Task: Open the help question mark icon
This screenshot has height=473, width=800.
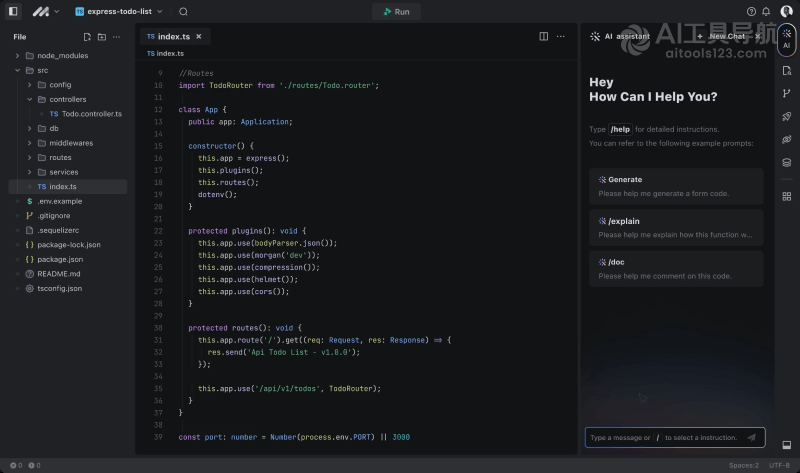Action: [x=751, y=11]
